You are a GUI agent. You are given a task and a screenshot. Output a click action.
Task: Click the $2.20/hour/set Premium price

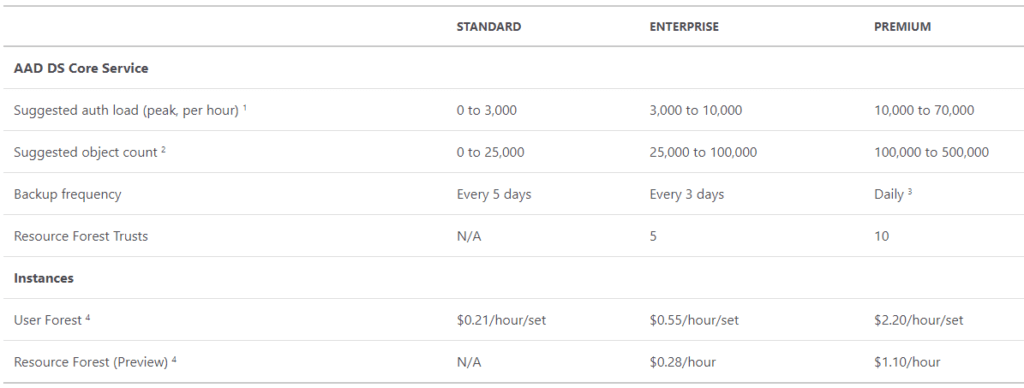point(918,320)
